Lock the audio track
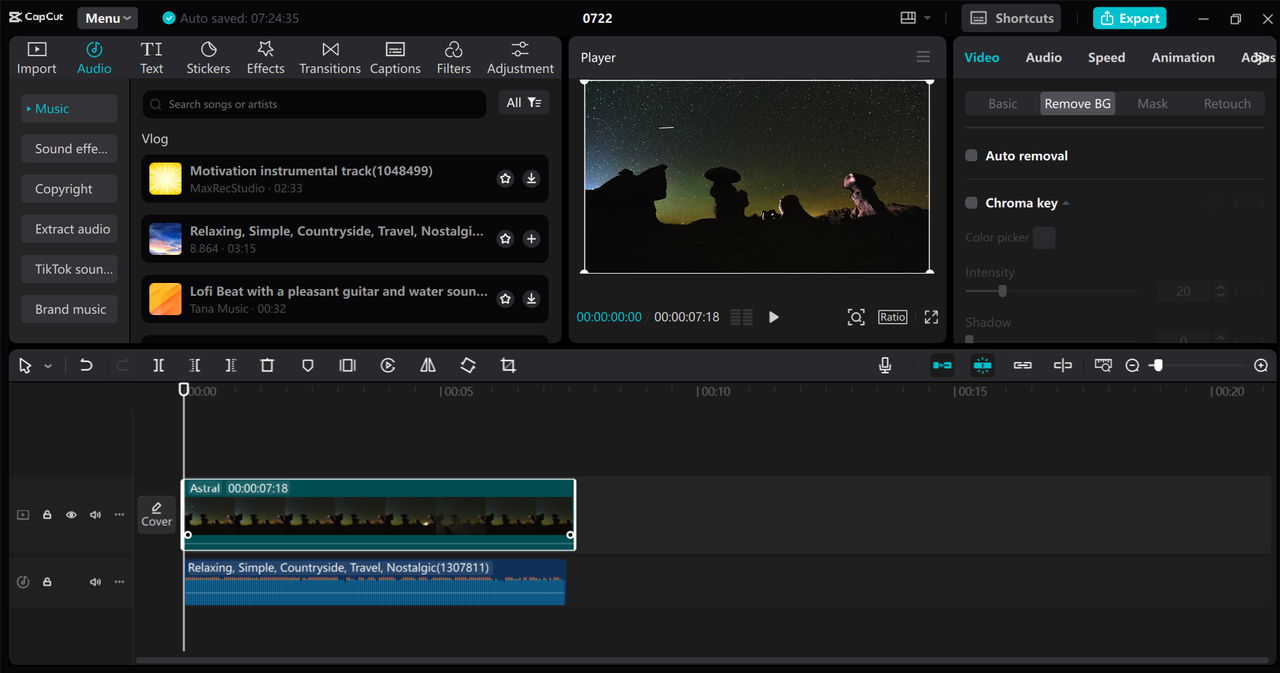Viewport: 1280px width, 673px height. coord(47,582)
